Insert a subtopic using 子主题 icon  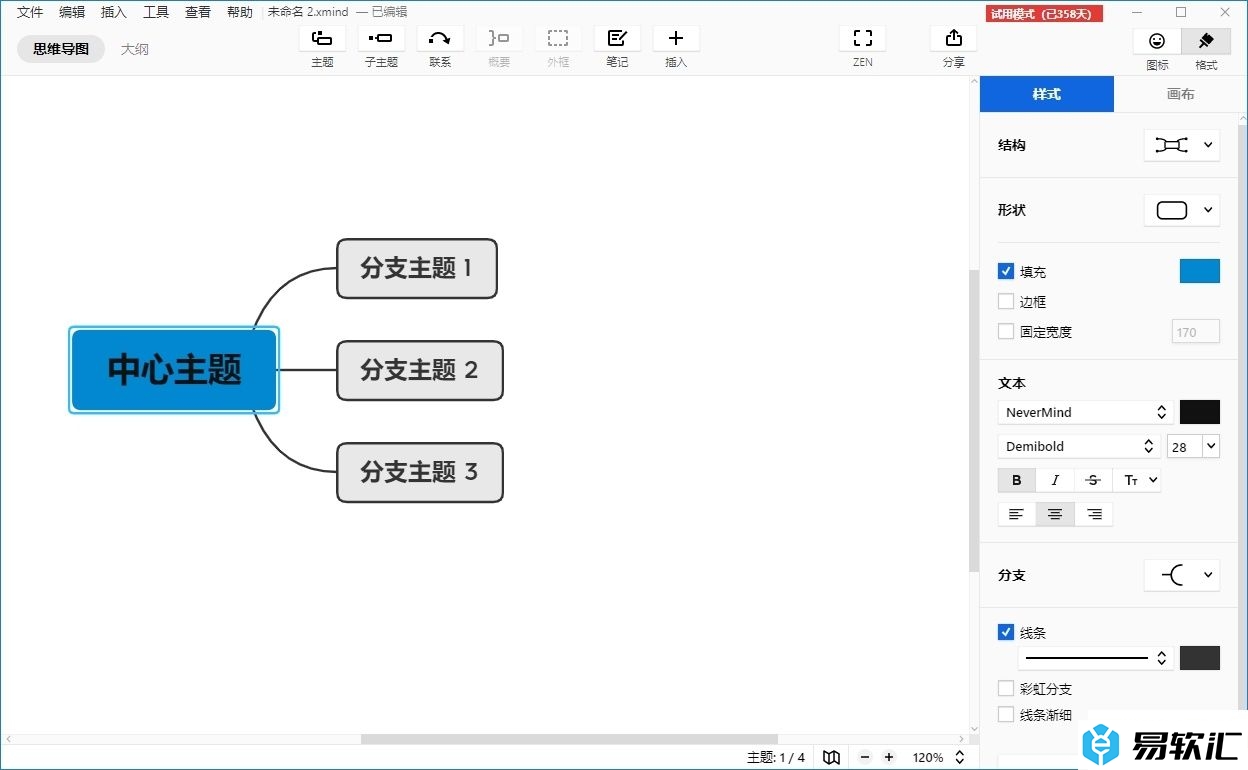tap(381, 39)
